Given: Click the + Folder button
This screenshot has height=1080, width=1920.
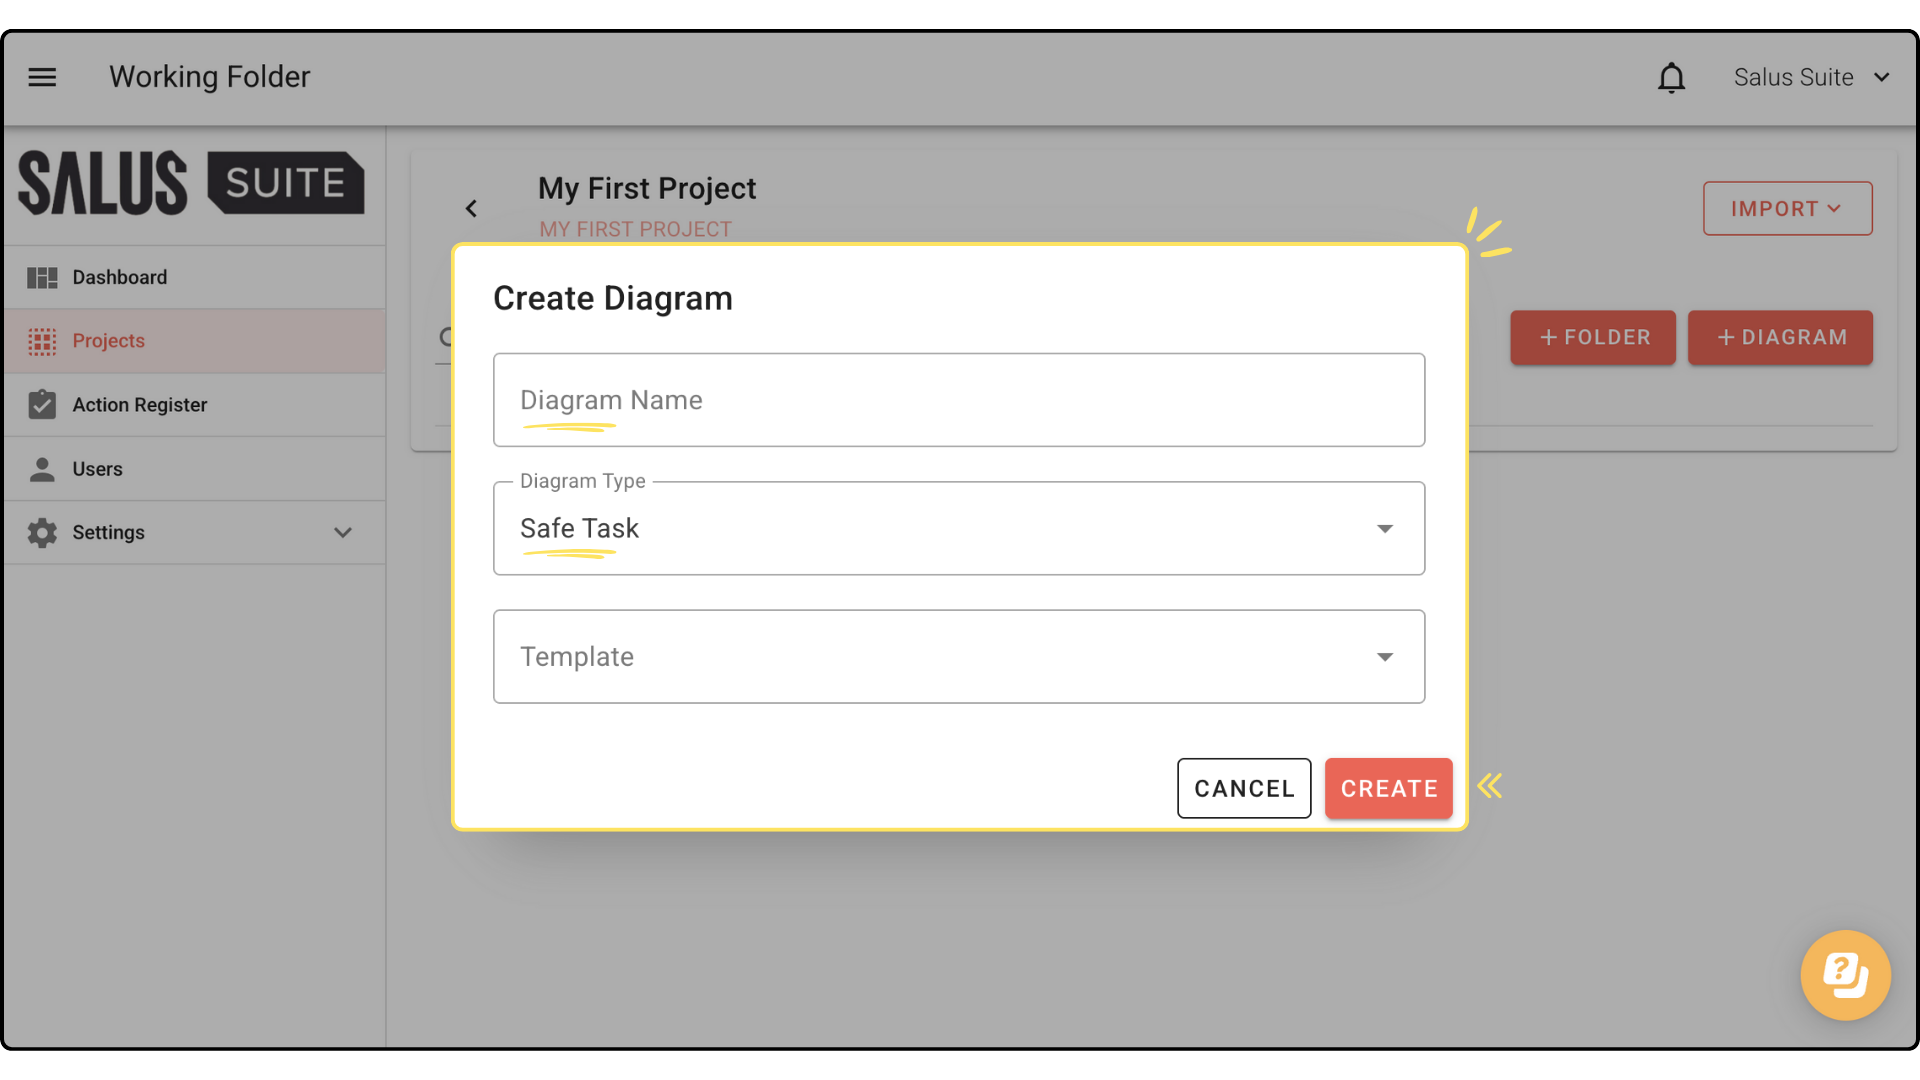Looking at the screenshot, I should coord(1593,338).
